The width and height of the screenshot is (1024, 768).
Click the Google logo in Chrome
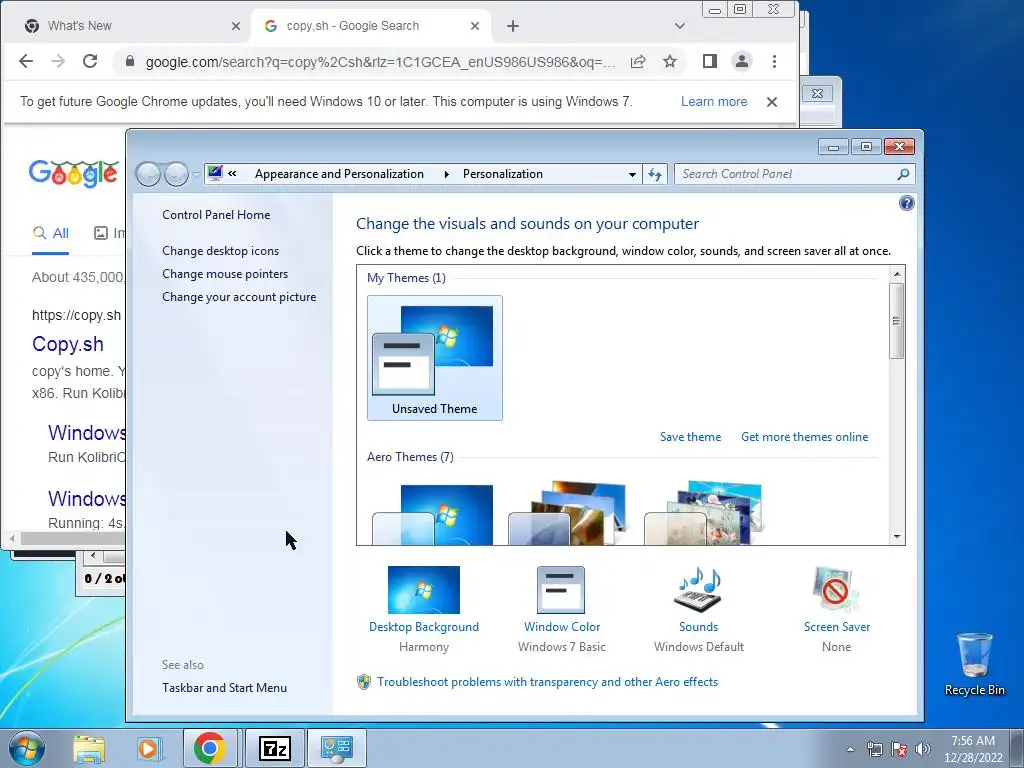point(74,174)
